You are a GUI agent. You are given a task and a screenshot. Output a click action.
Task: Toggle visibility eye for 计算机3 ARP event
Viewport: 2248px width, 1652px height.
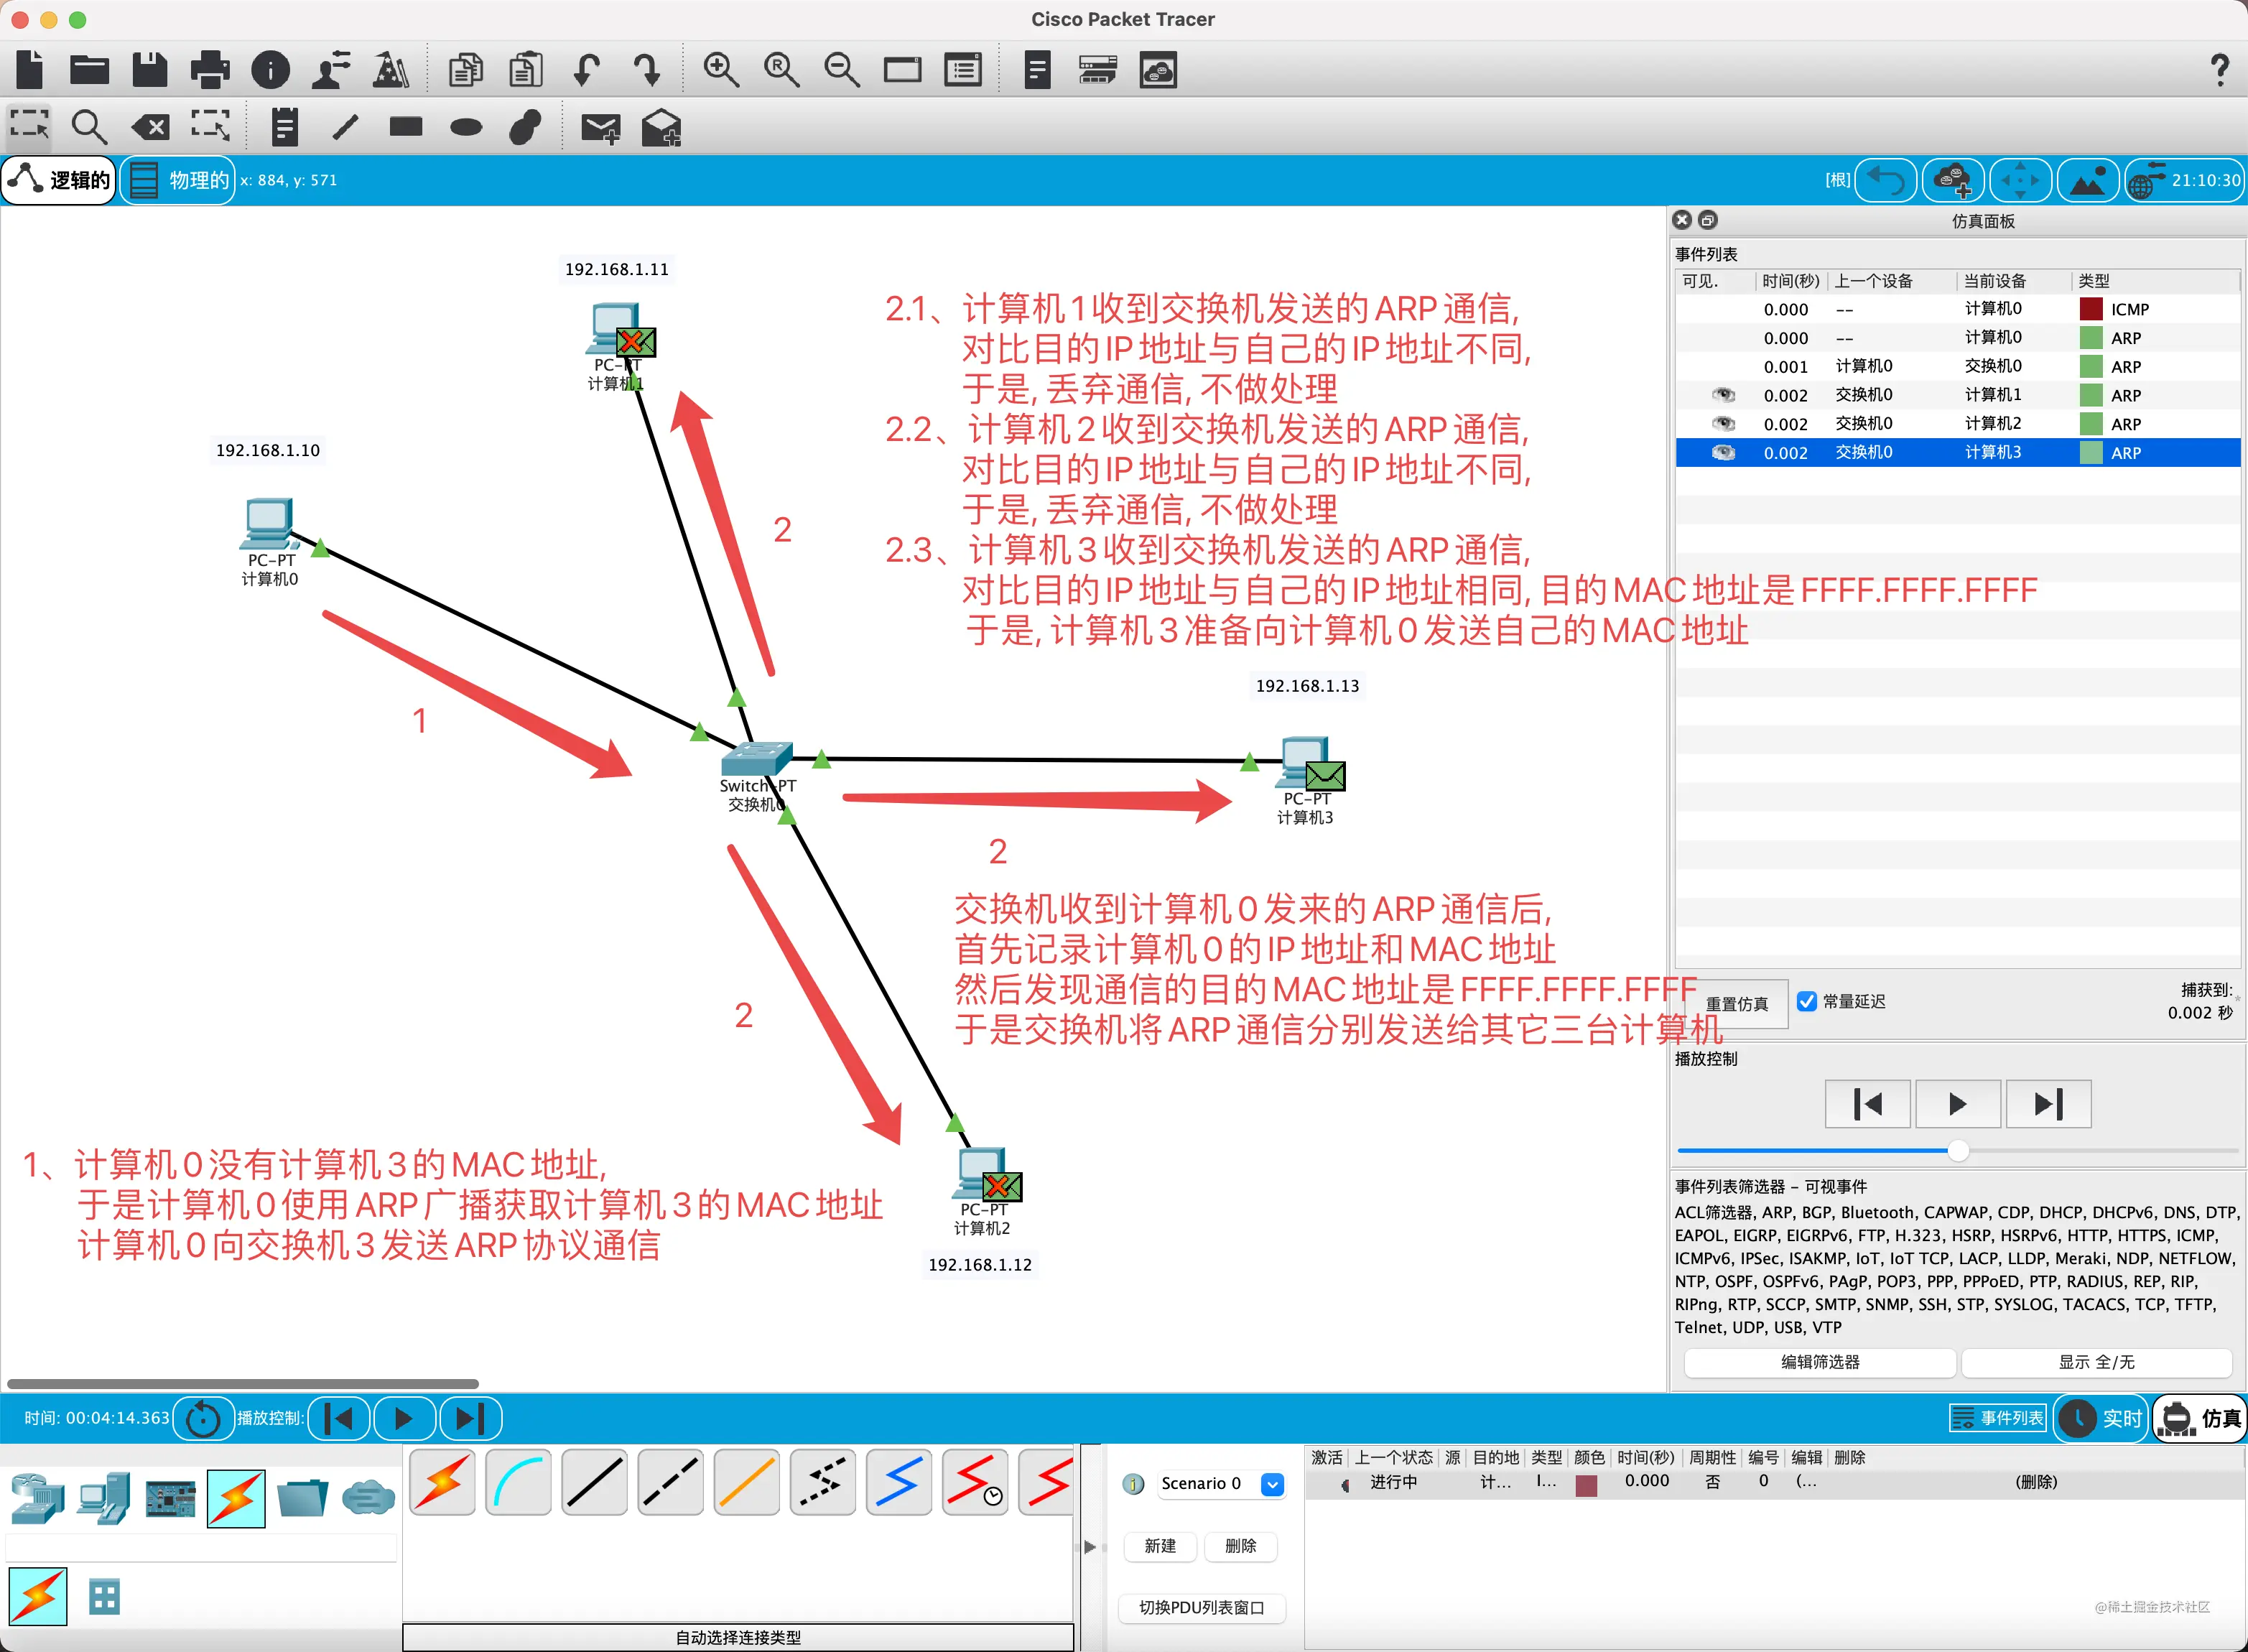(x=1723, y=452)
